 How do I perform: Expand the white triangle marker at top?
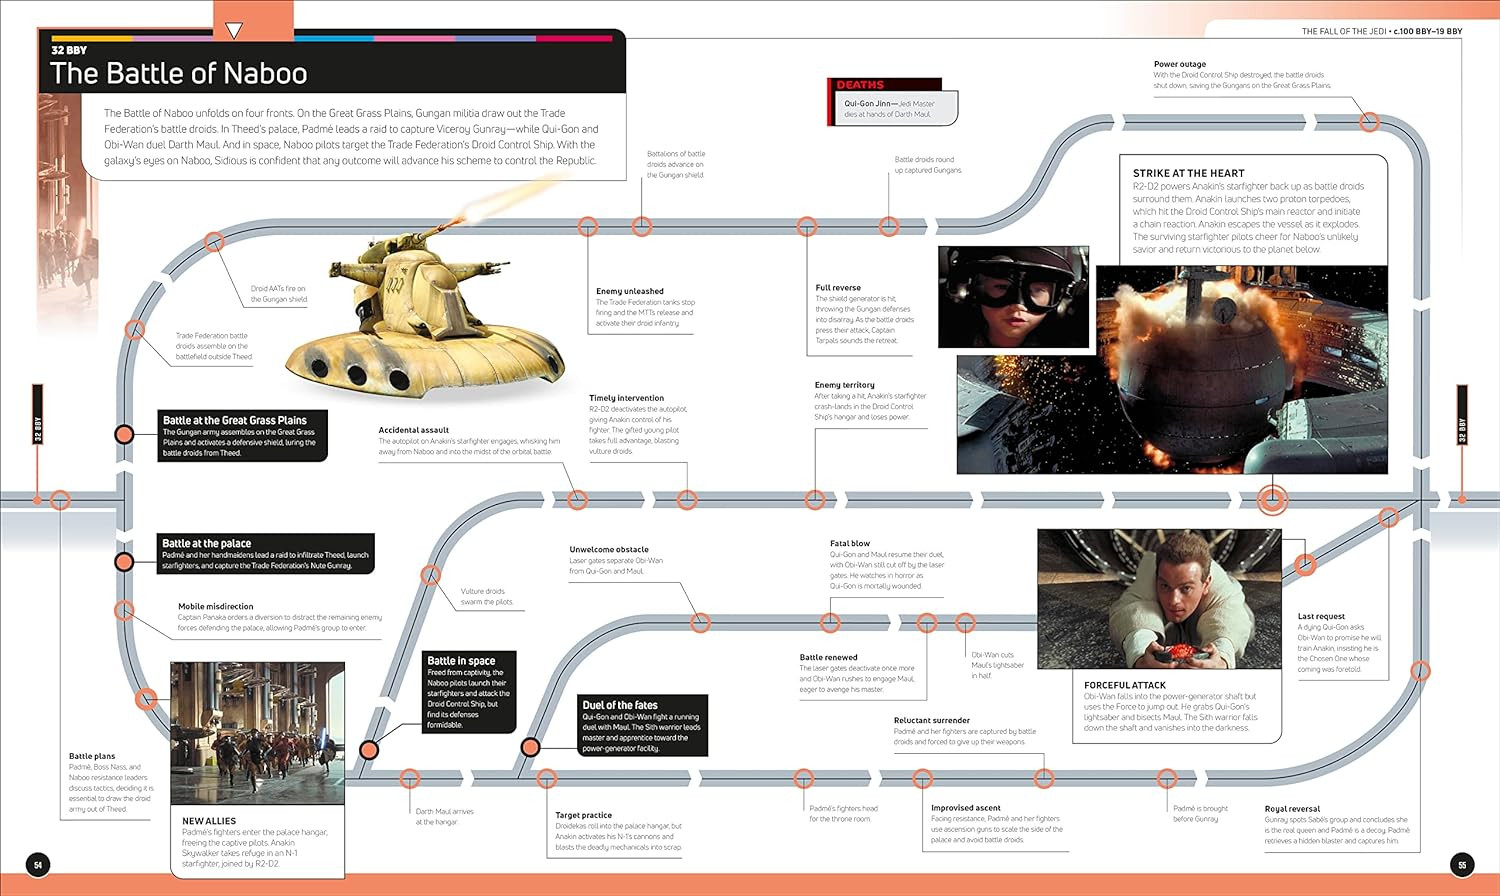[x=234, y=27]
